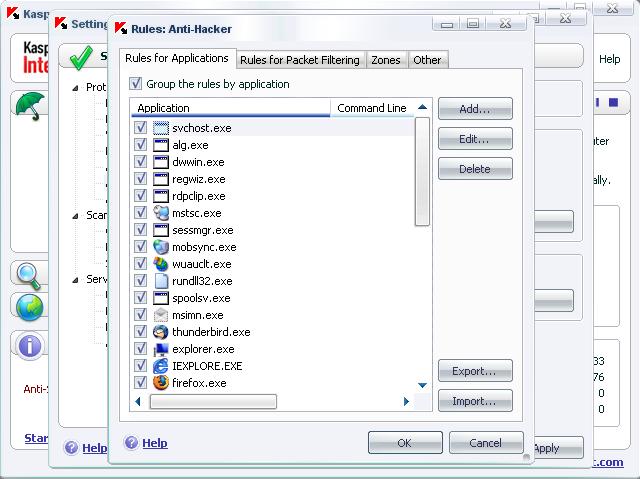
Task: Open the Other tab
Action: pos(427,60)
